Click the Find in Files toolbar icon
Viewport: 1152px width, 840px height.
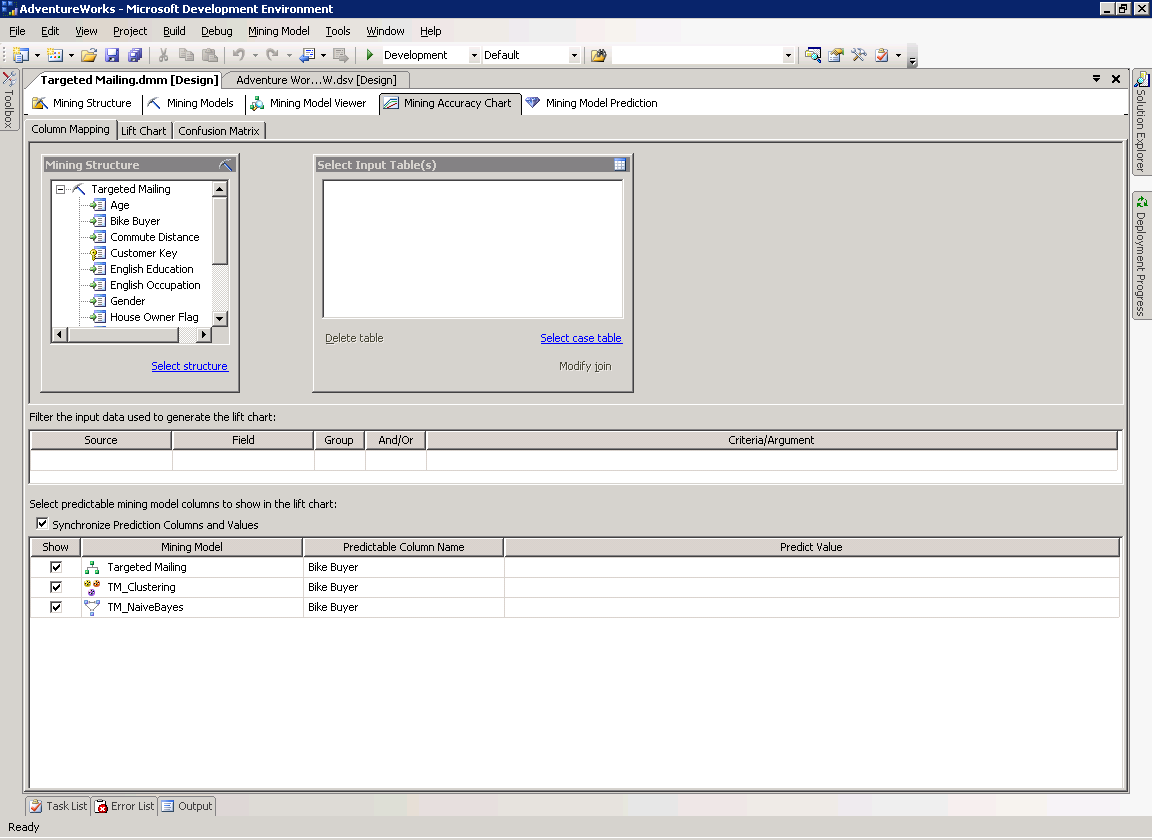pyautogui.click(x=599, y=55)
